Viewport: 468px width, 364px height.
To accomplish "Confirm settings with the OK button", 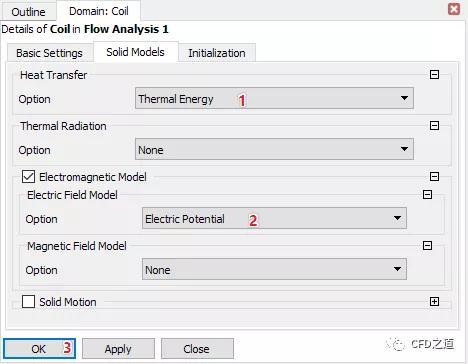I will coord(39,349).
